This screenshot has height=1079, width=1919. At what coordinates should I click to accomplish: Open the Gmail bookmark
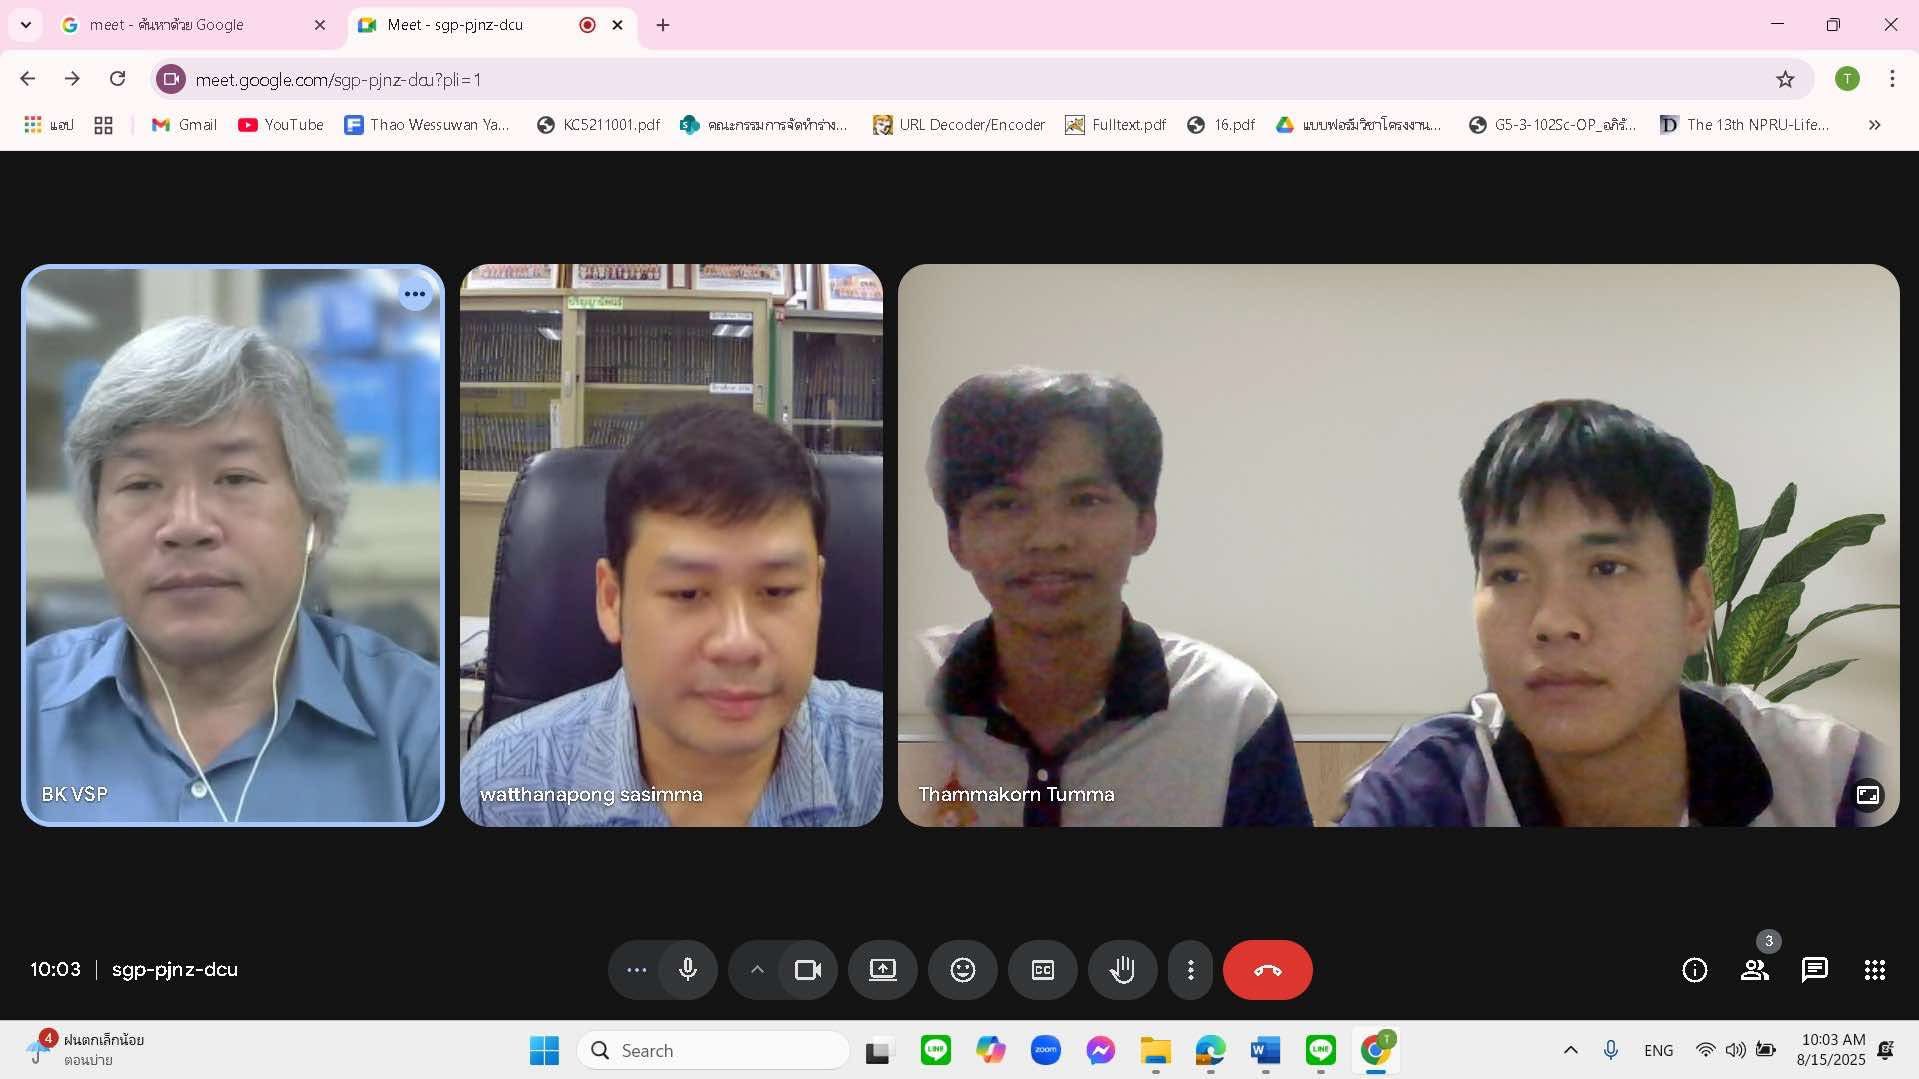[x=184, y=125]
